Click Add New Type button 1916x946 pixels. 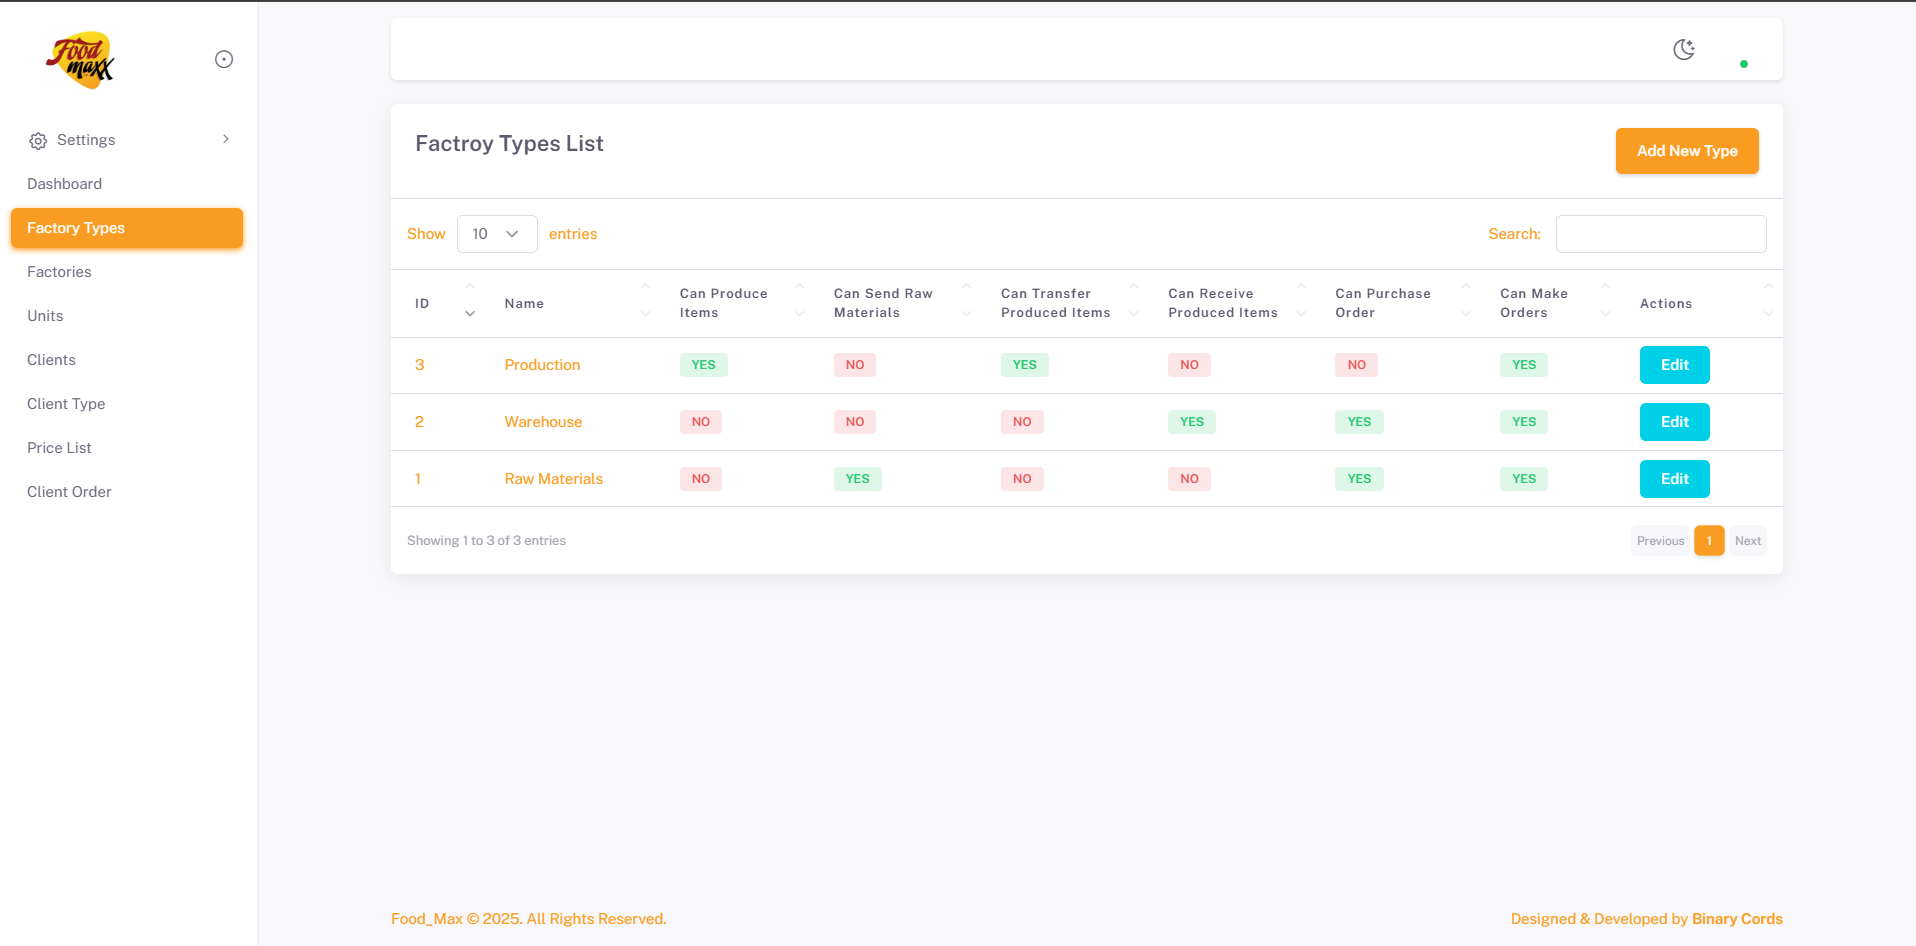1686,151
